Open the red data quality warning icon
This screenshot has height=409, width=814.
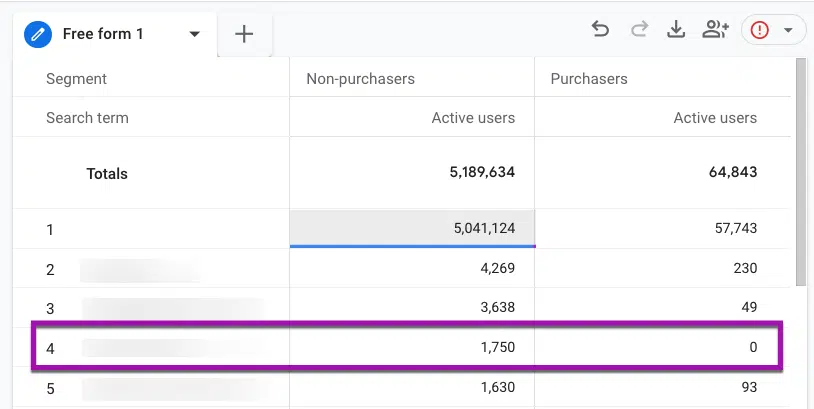coord(759,30)
